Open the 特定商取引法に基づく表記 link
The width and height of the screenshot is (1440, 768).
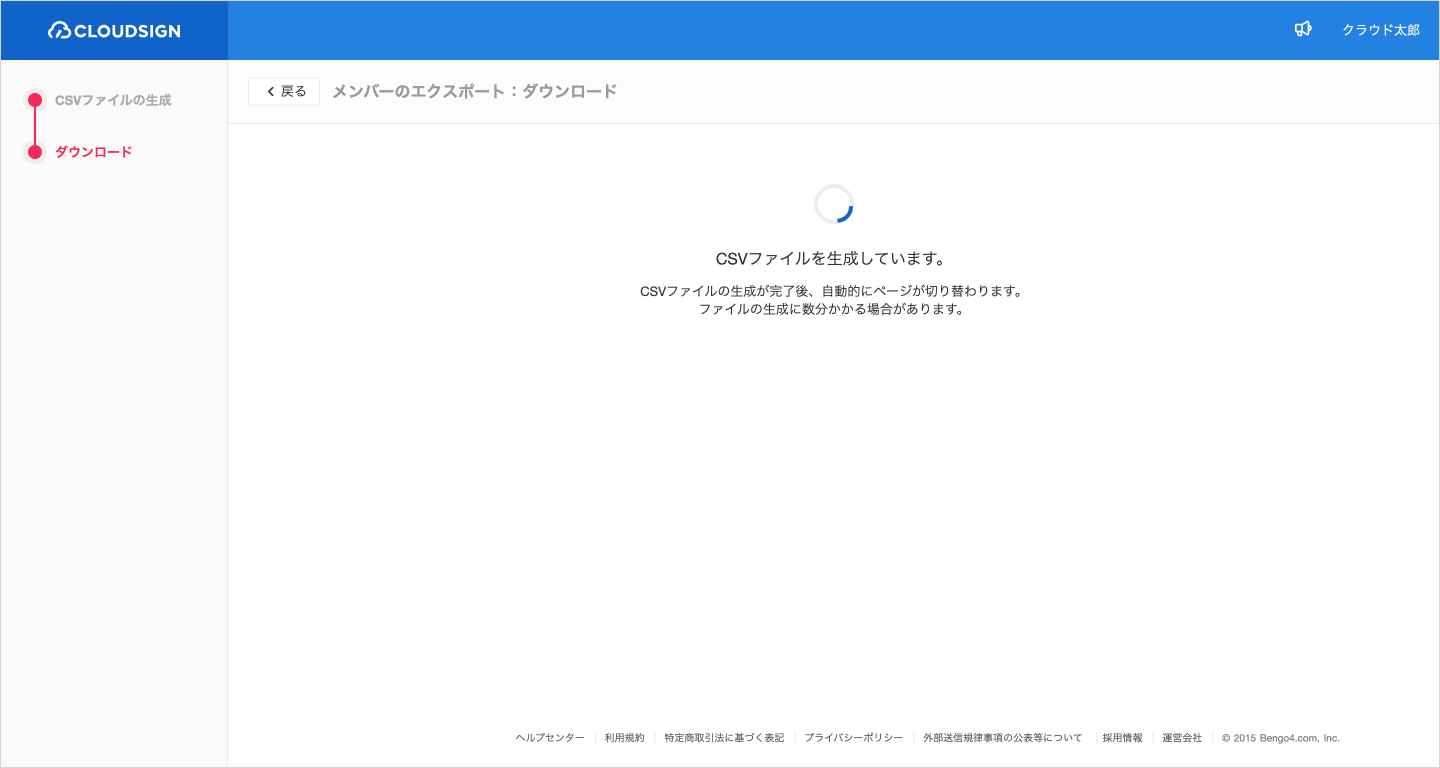point(724,738)
